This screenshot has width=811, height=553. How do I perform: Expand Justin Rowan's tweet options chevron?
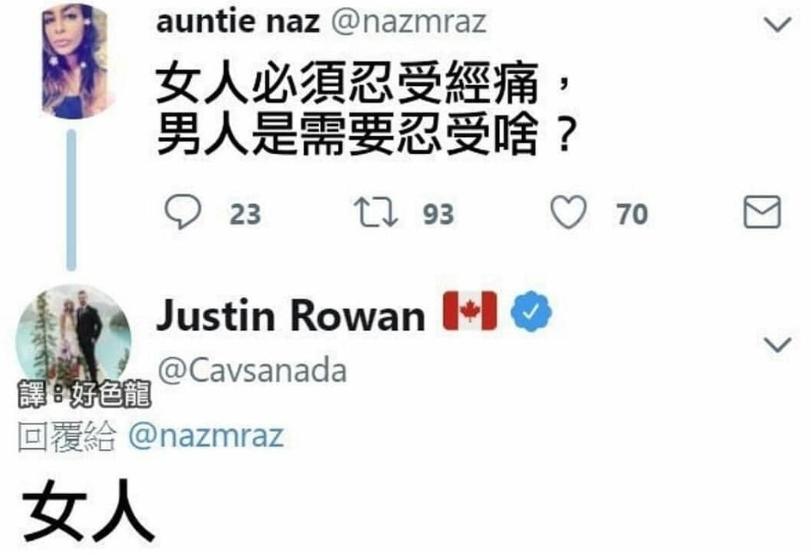tap(778, 344)
